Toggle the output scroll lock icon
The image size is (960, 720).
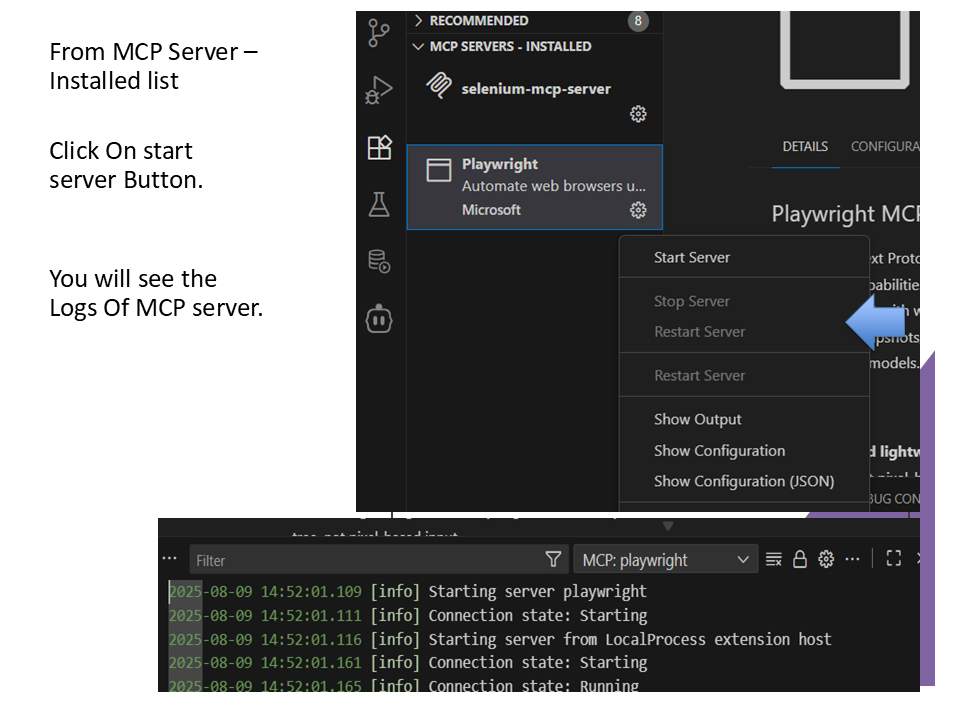(800, 559)
